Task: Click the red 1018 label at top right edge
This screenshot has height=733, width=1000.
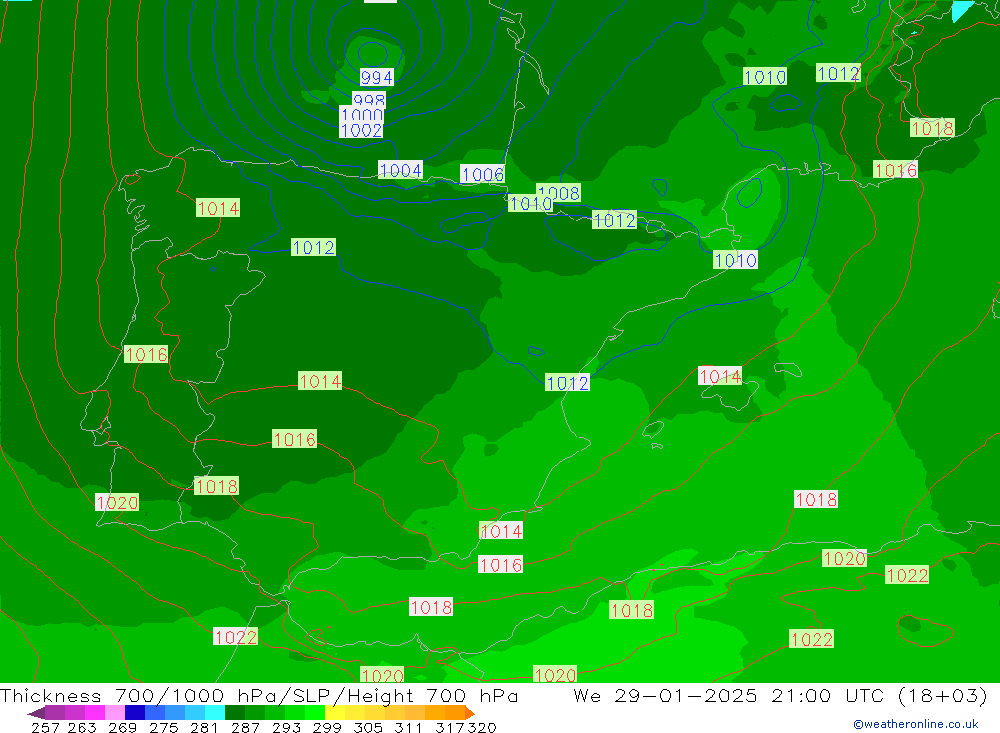Action: [932, 128]
